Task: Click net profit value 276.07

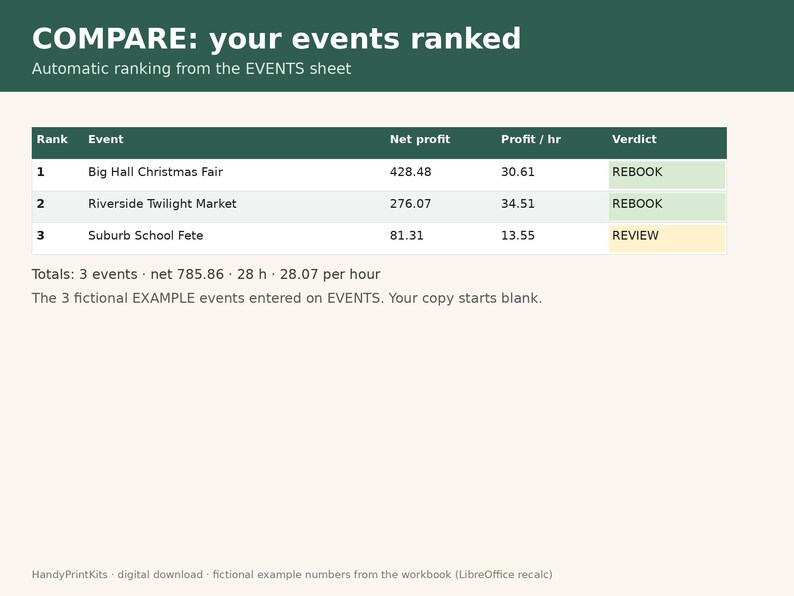Action: point(410,204)
